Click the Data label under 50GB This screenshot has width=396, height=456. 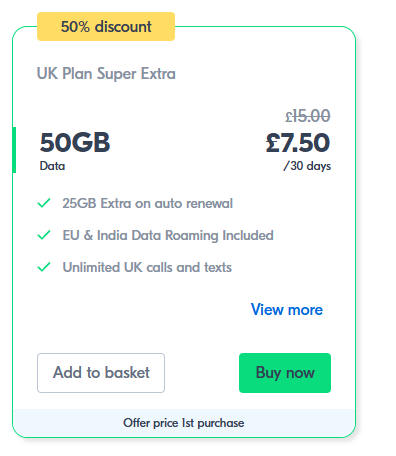click(52, 166)
